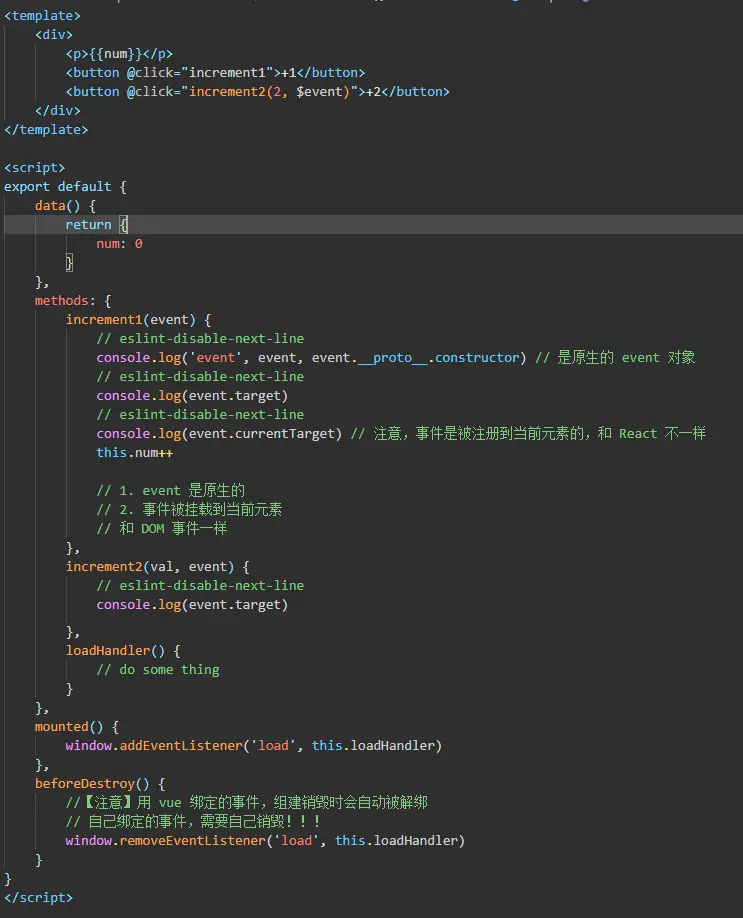Image resolution: width=743 pixels, height=918 pixels.
Task: Click the 'loadHandler() {' line
Action: click(123, 650)
